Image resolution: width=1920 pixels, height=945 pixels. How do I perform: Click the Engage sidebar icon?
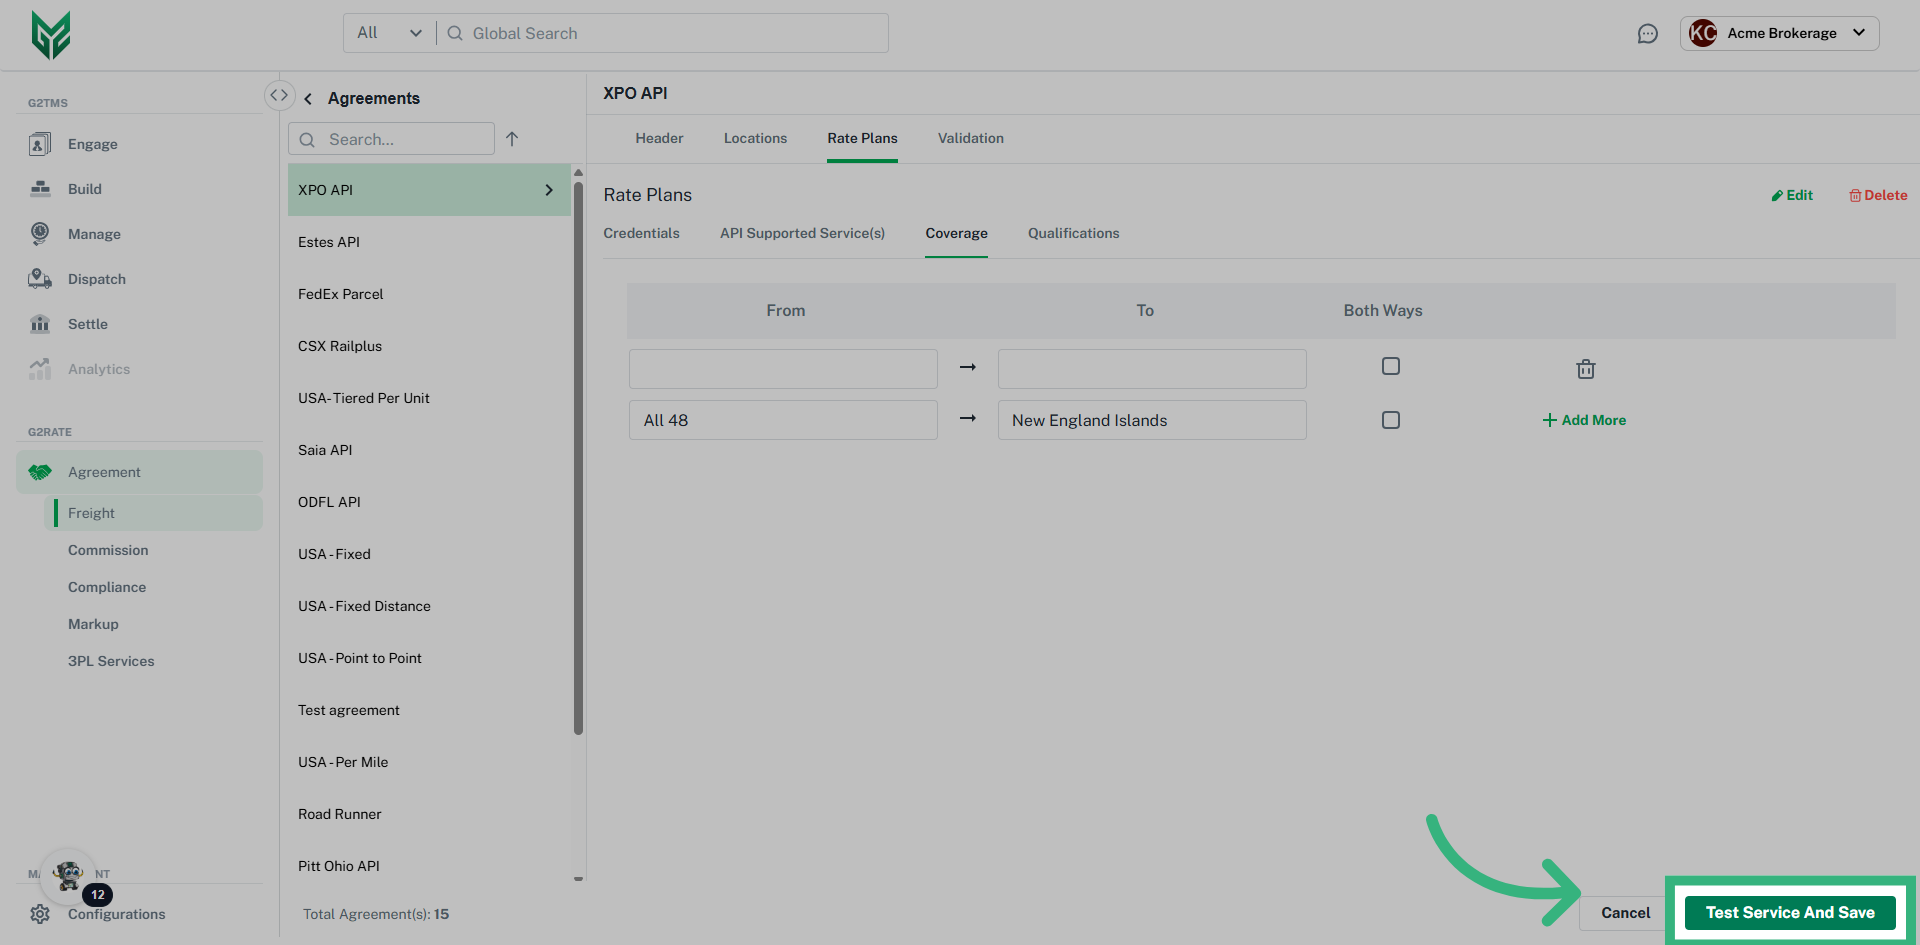click(x=40, y=144)
